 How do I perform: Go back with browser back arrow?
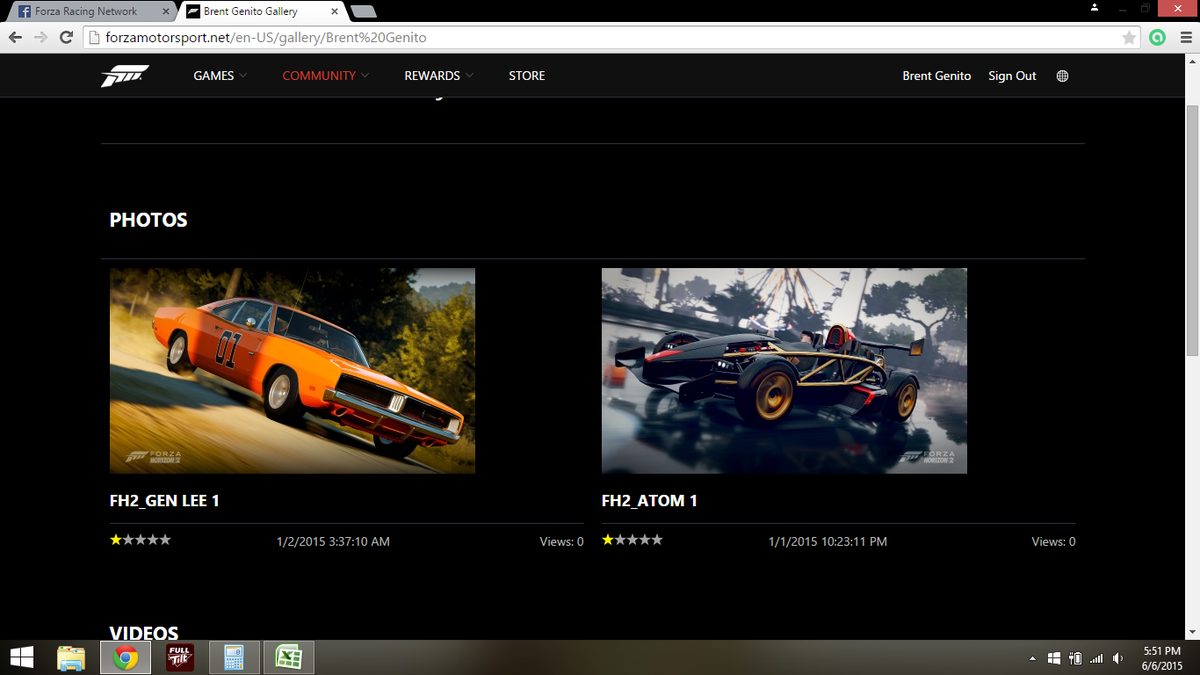click(x=15, y=37)
